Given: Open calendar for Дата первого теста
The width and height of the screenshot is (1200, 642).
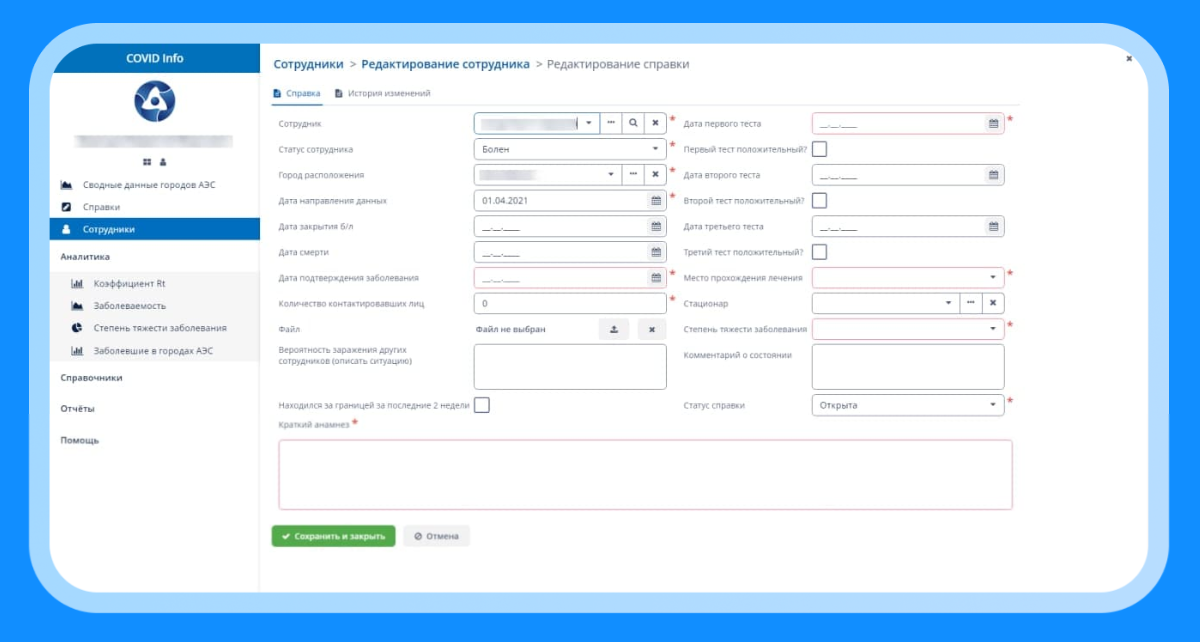Looking at the screenshot, I should [x=994, y=124].
